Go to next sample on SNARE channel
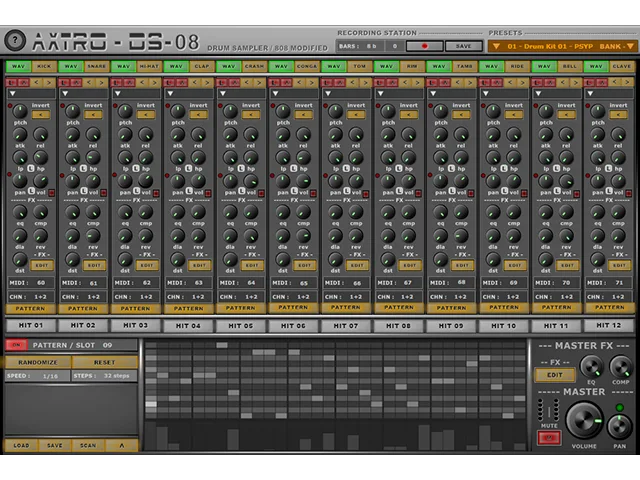The image size is (640, 480). point(102,83)
